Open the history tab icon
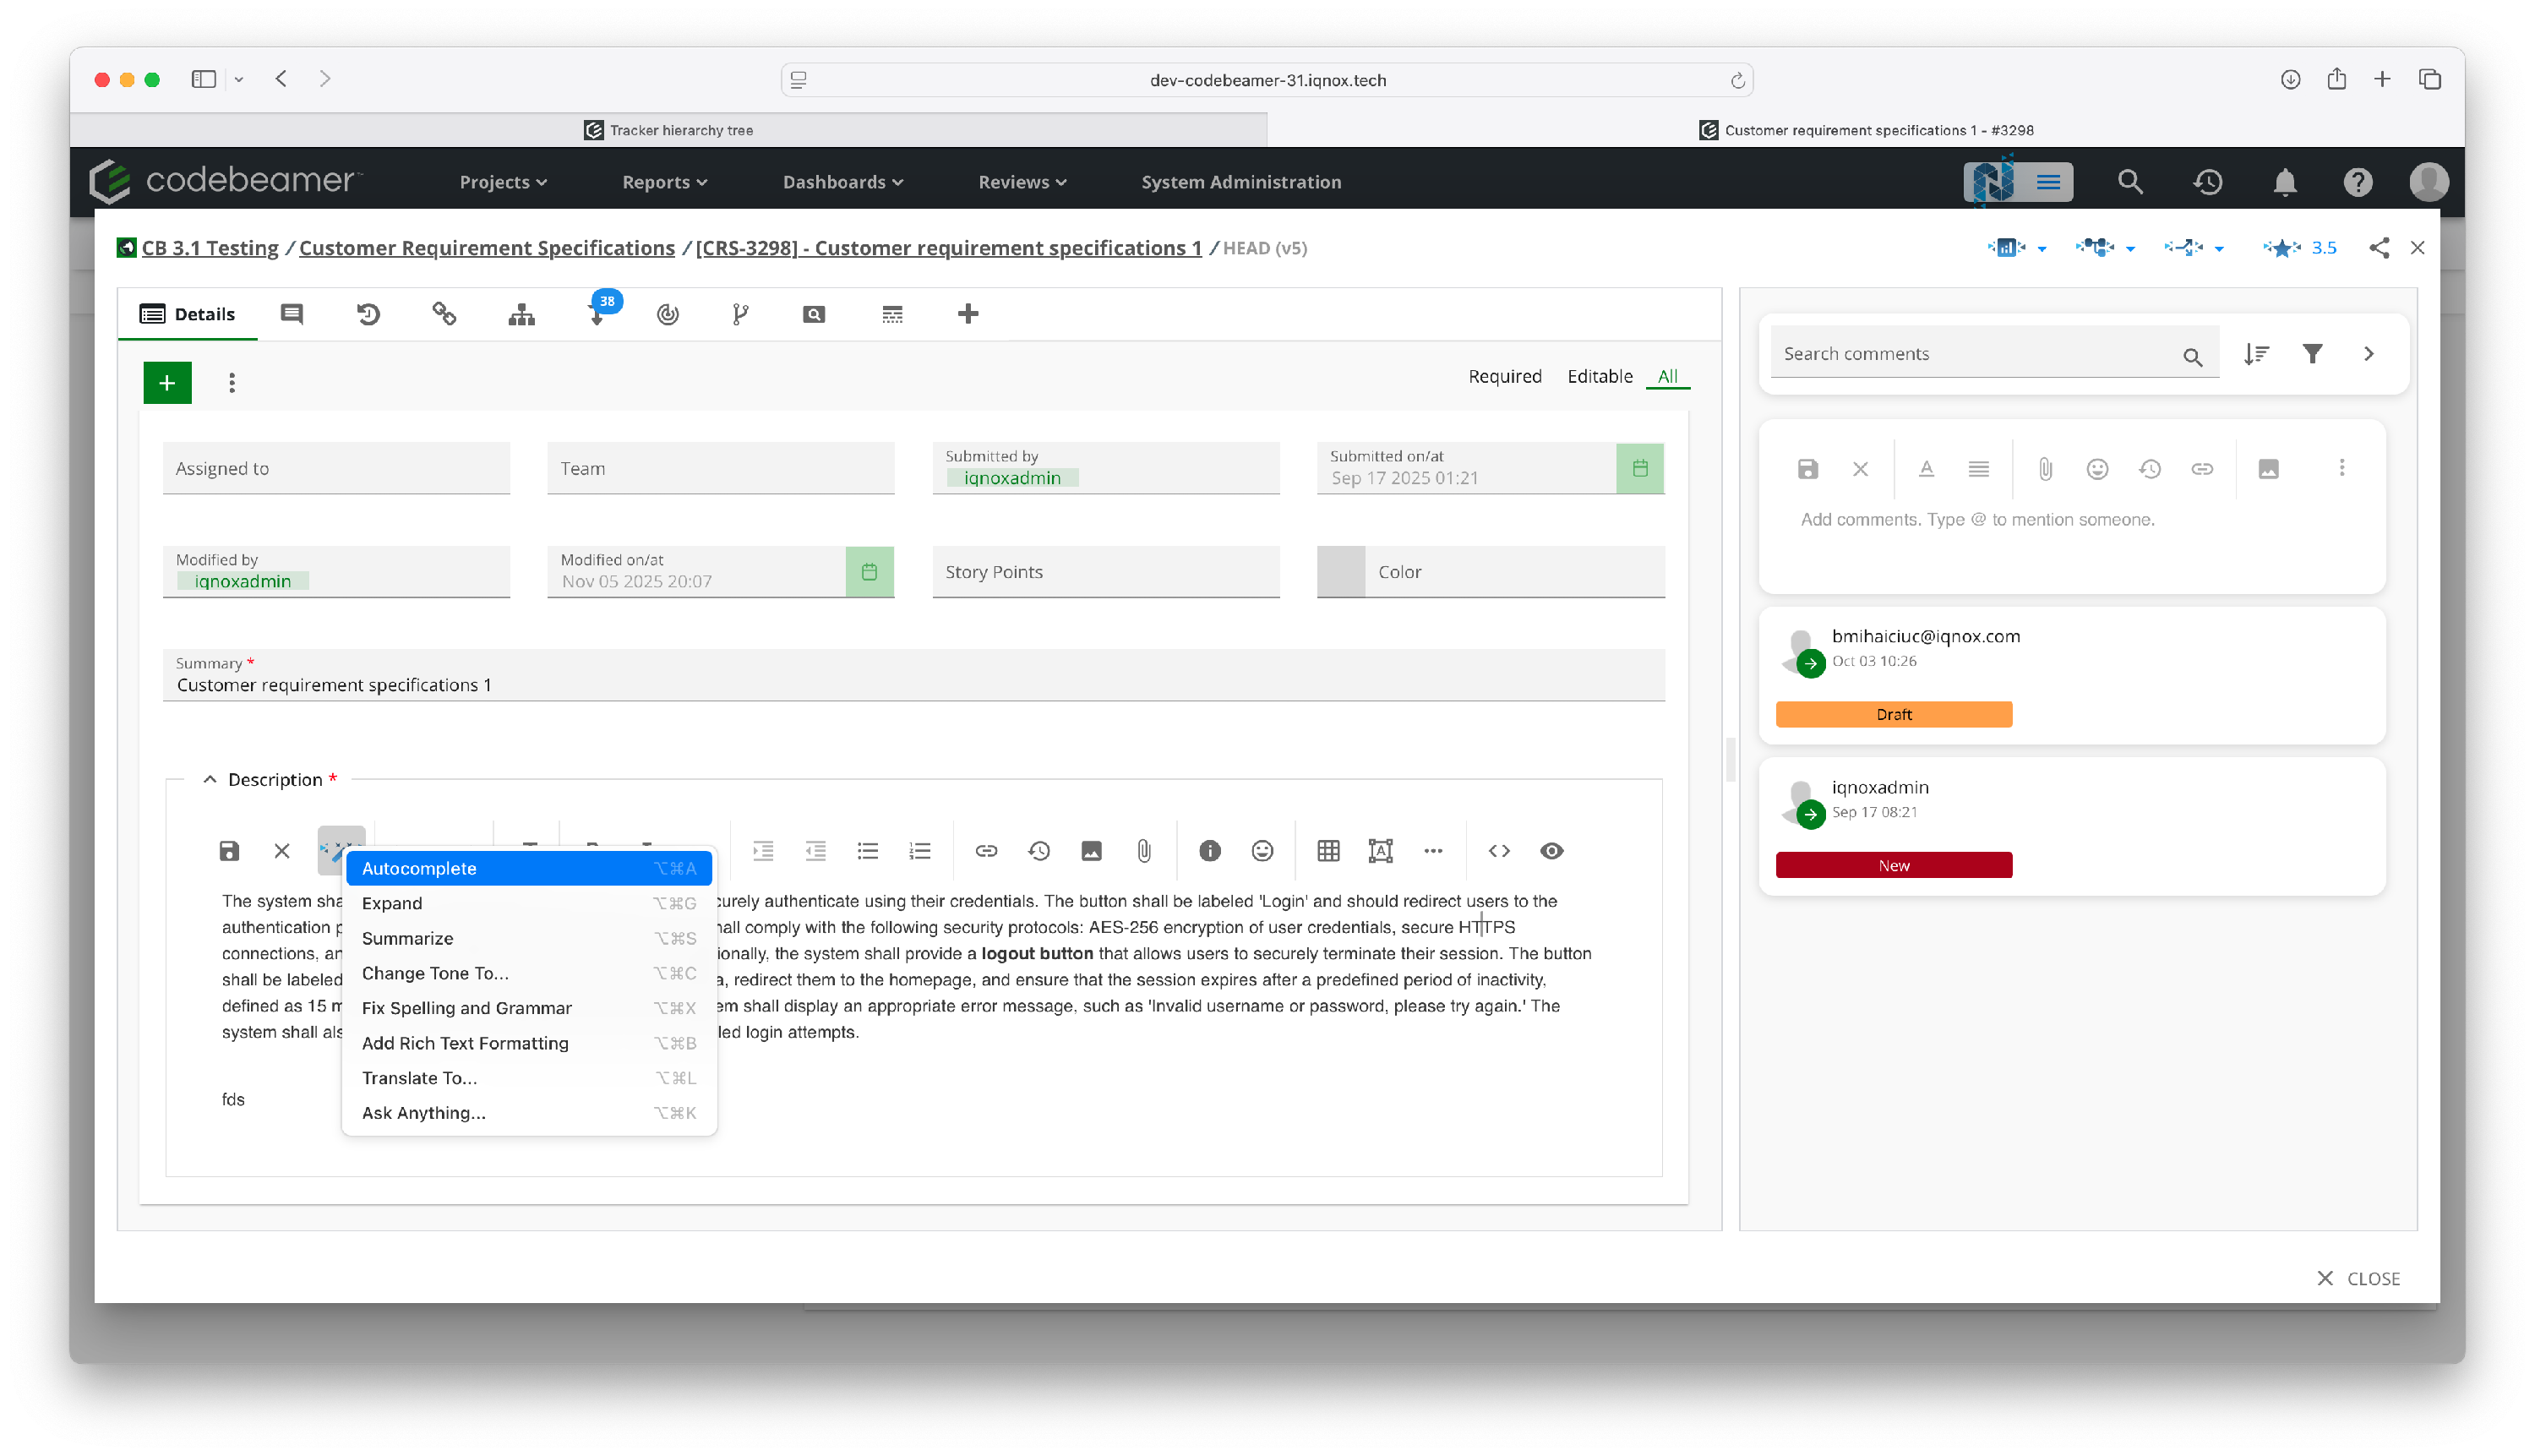Viewport: 2535px width, 1456px height. point(368,314)
